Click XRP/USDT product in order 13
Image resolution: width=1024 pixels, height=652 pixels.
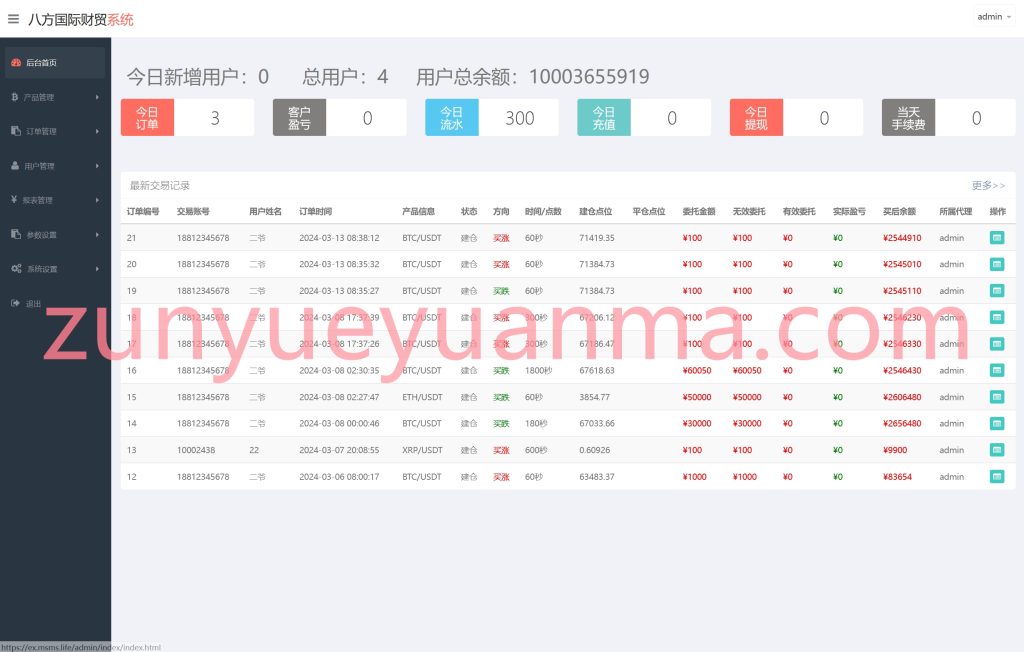(x=423, y=450)
